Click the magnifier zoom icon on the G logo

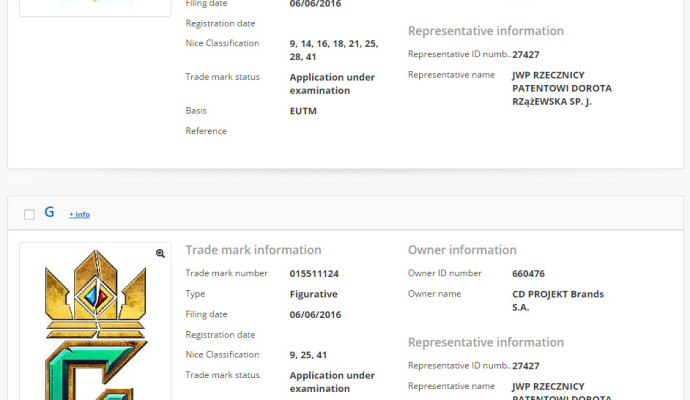[x=160, y=254]
